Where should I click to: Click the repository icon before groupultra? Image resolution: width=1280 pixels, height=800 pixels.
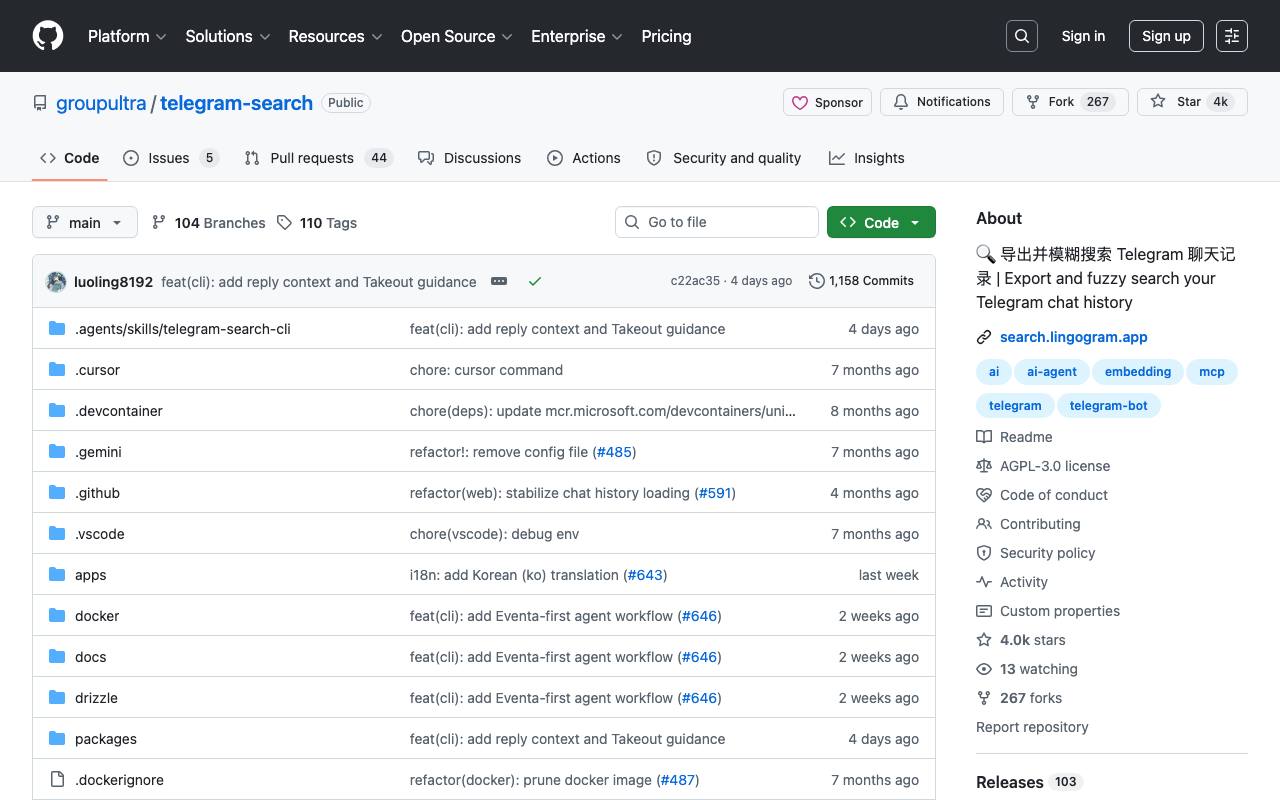click(40, 103)
